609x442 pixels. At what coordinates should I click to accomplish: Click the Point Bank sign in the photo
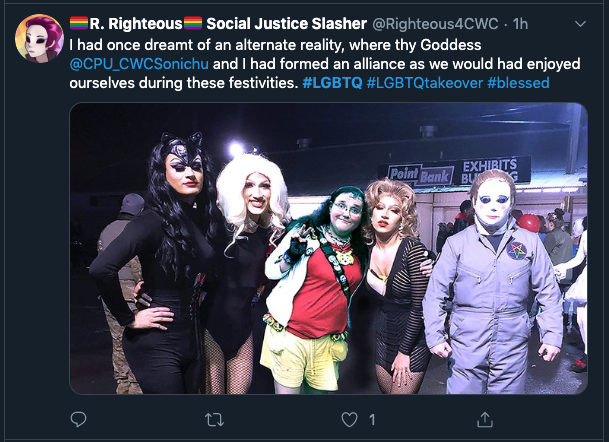click(421, 175)
